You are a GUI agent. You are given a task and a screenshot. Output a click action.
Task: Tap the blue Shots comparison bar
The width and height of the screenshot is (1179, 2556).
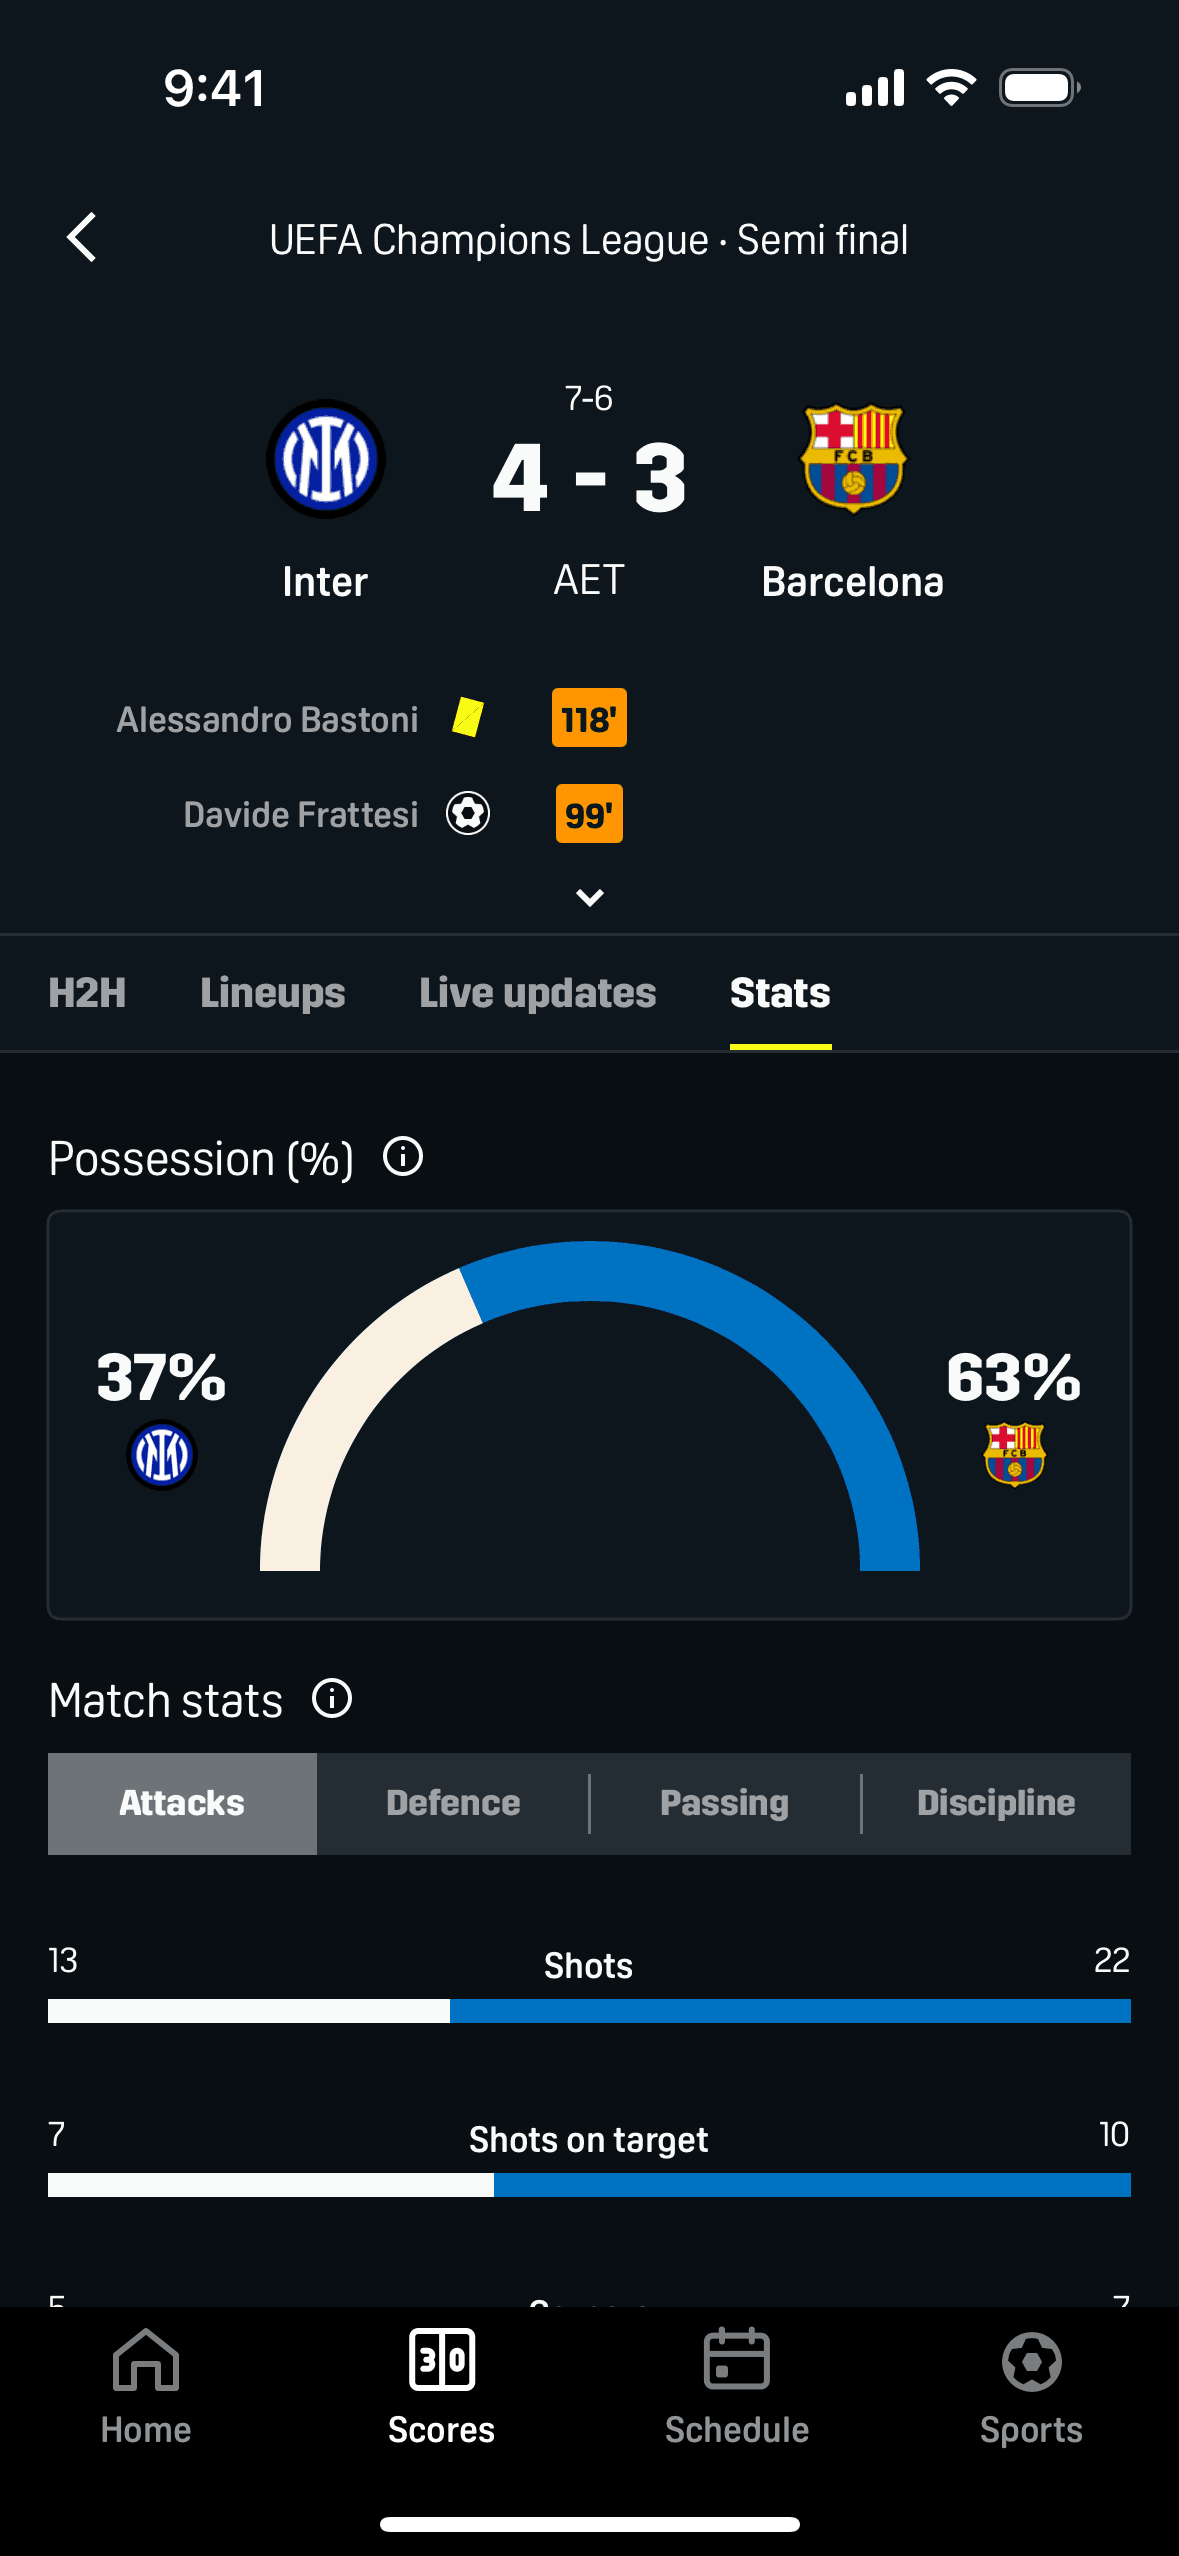[790, 2011]
